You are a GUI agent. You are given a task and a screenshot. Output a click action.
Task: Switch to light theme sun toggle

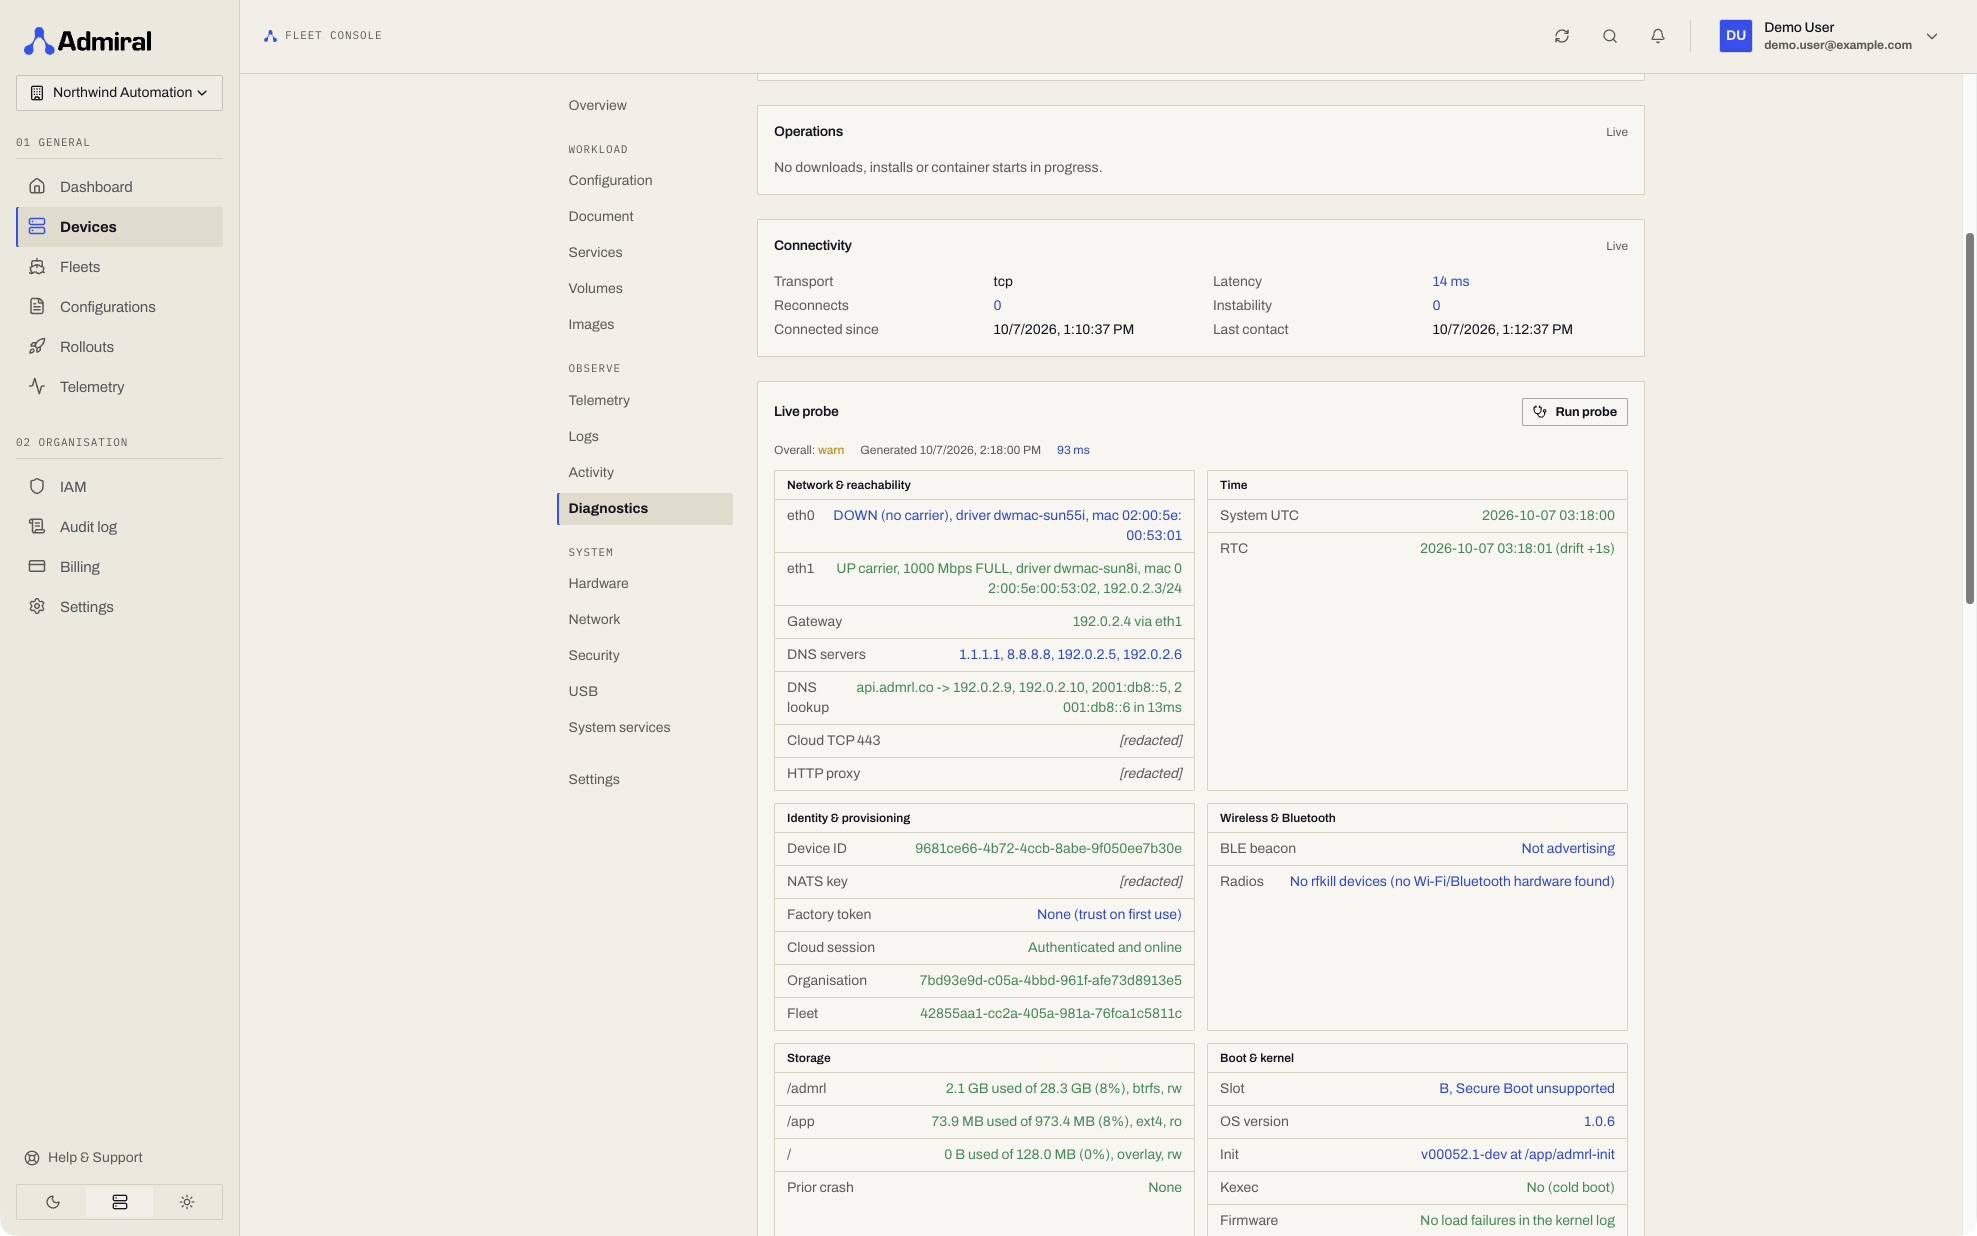[x=187, y=1202]
